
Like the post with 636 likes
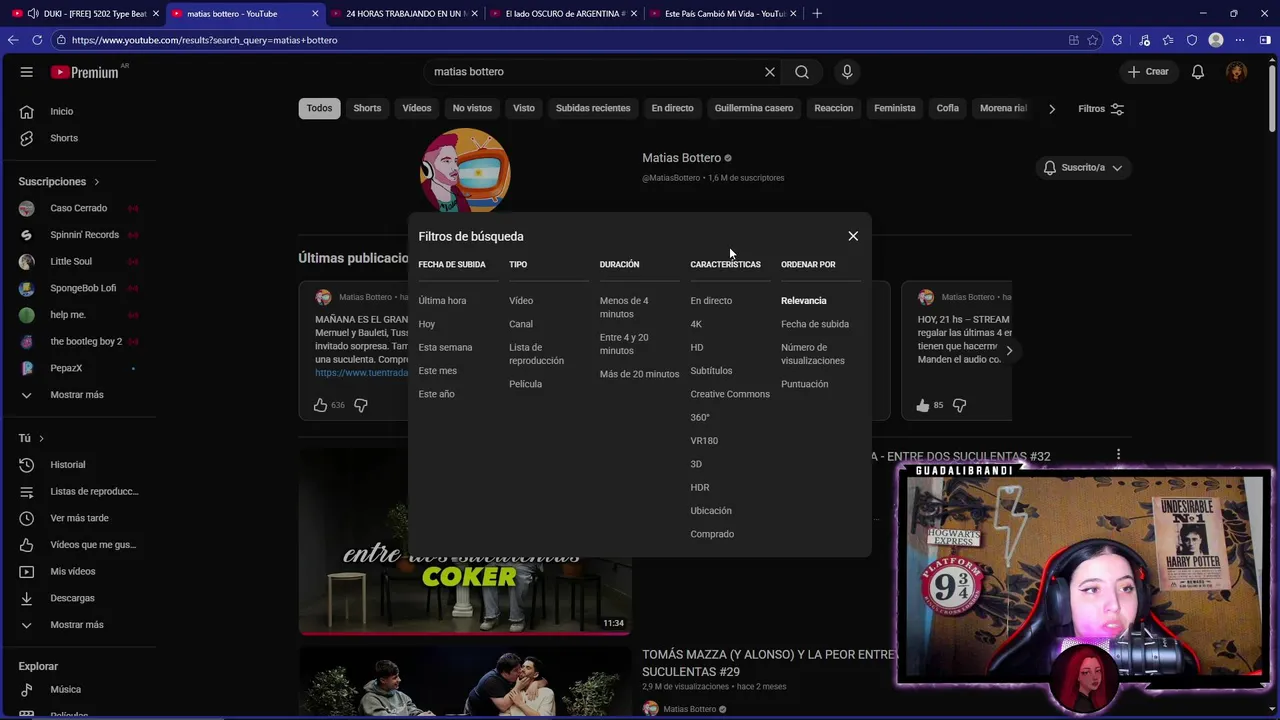tap(320, 405)
